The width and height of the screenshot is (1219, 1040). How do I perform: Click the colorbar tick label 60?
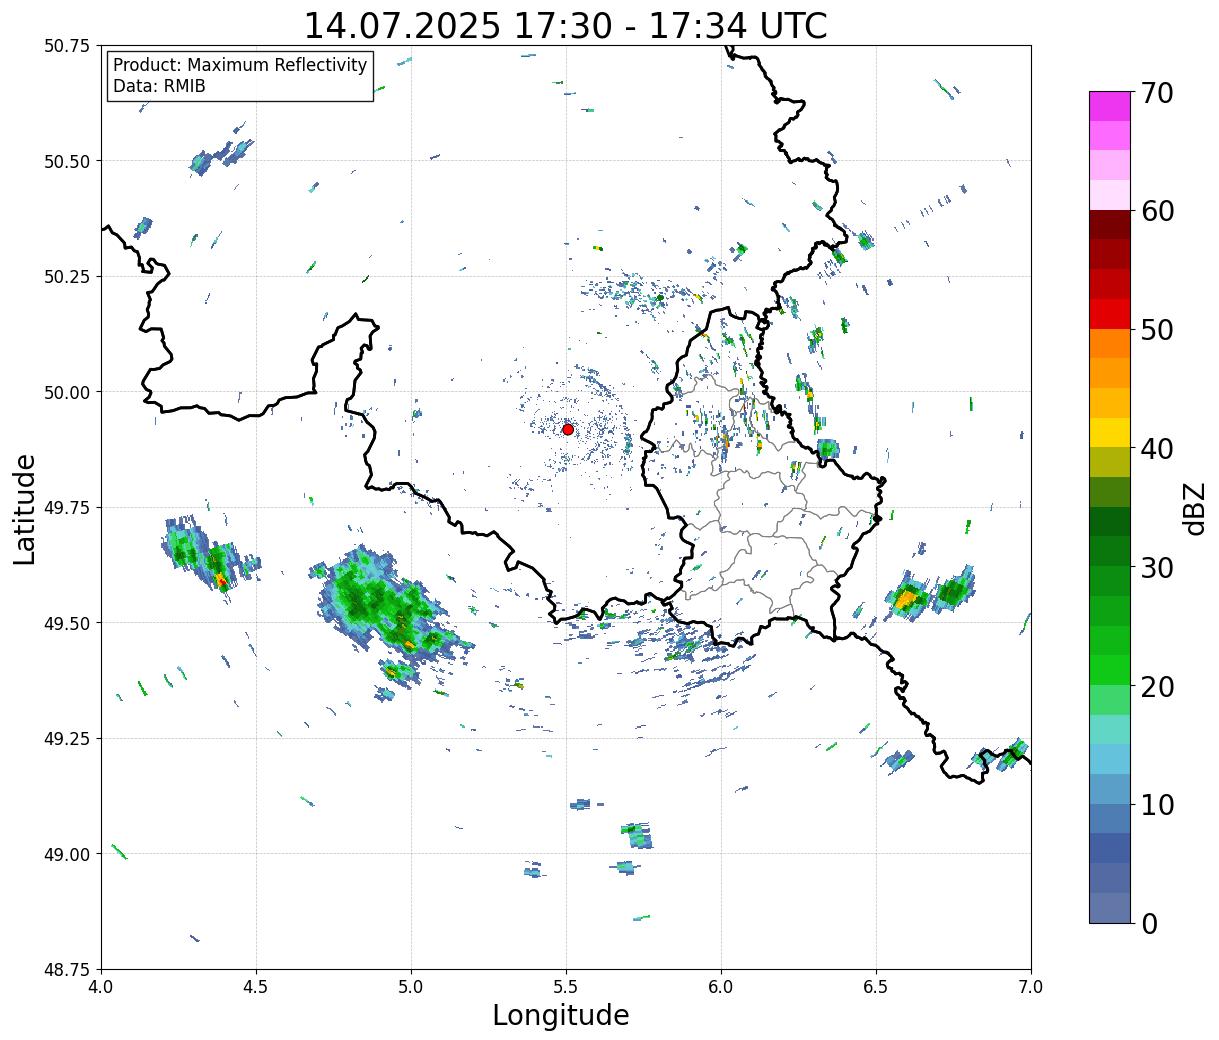[x=1157, y=211]
